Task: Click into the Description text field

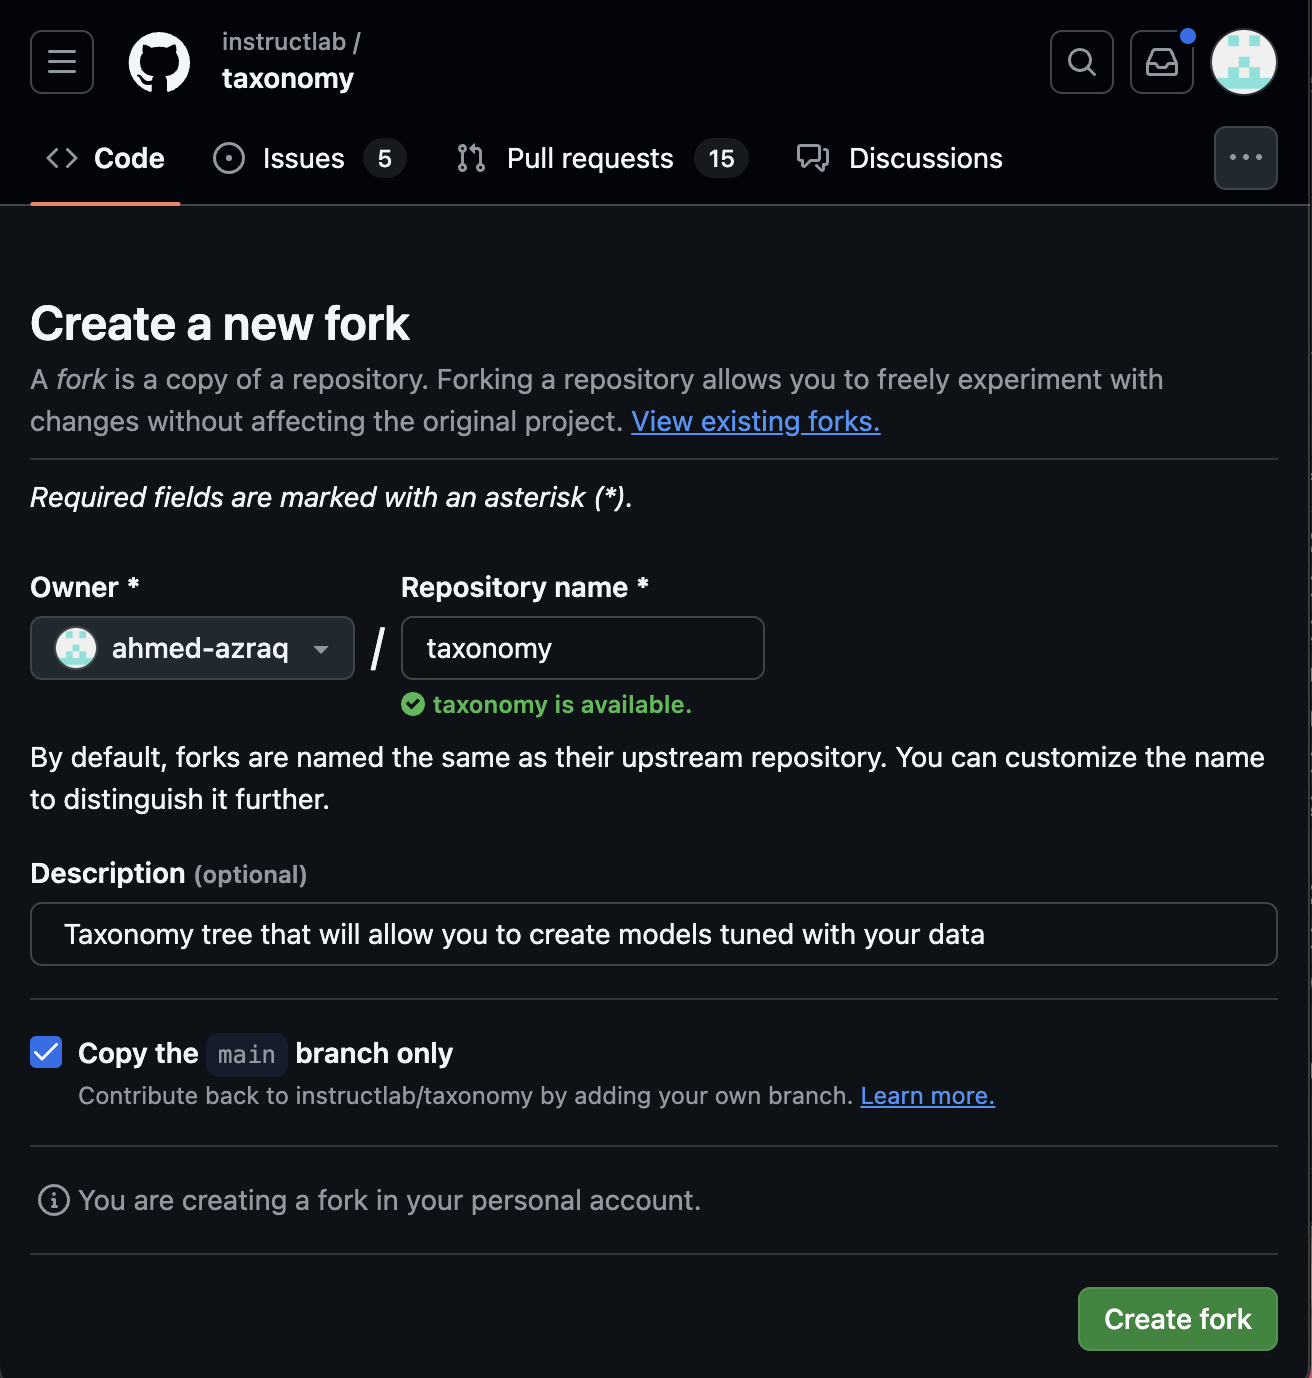Action: click(654, 934)
